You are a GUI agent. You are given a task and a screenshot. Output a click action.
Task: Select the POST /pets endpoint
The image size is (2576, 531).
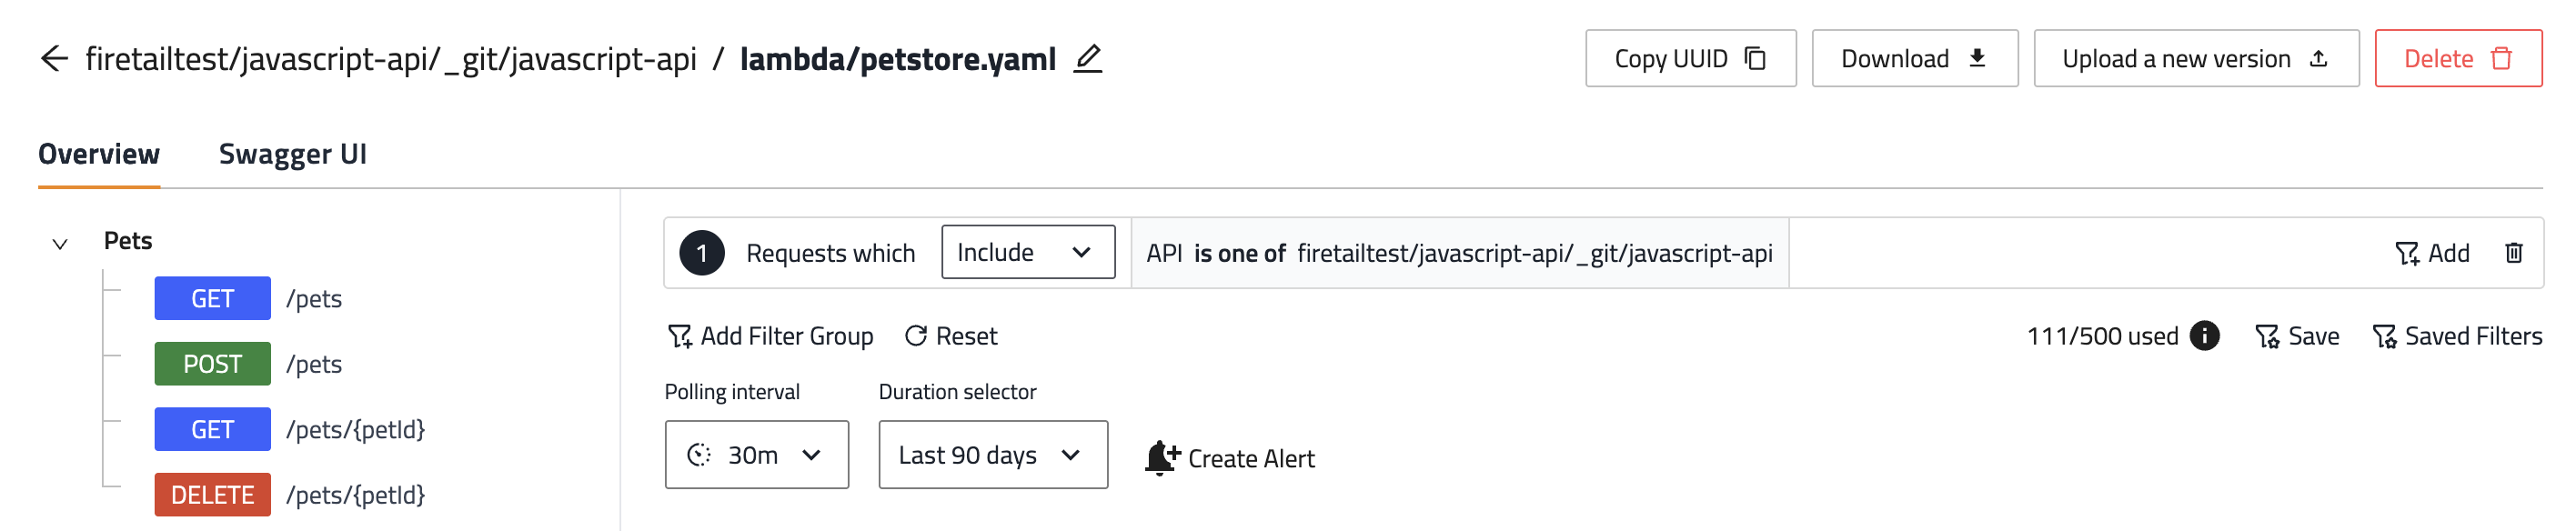[x=212, y=364]
